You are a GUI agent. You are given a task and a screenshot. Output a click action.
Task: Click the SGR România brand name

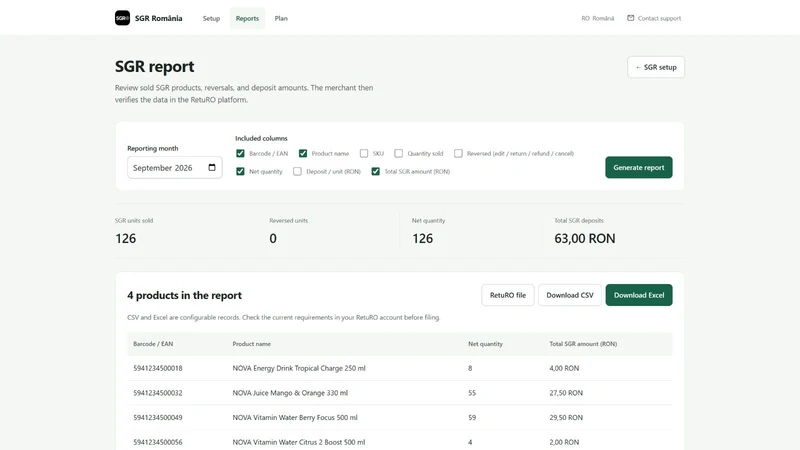(x=159, y=18)
